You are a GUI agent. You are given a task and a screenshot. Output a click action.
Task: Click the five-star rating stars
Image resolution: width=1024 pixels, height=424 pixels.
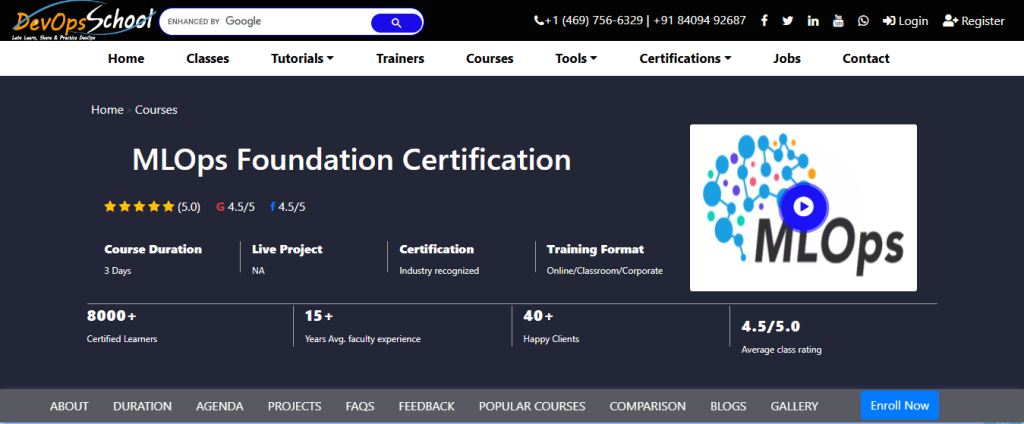139,207
